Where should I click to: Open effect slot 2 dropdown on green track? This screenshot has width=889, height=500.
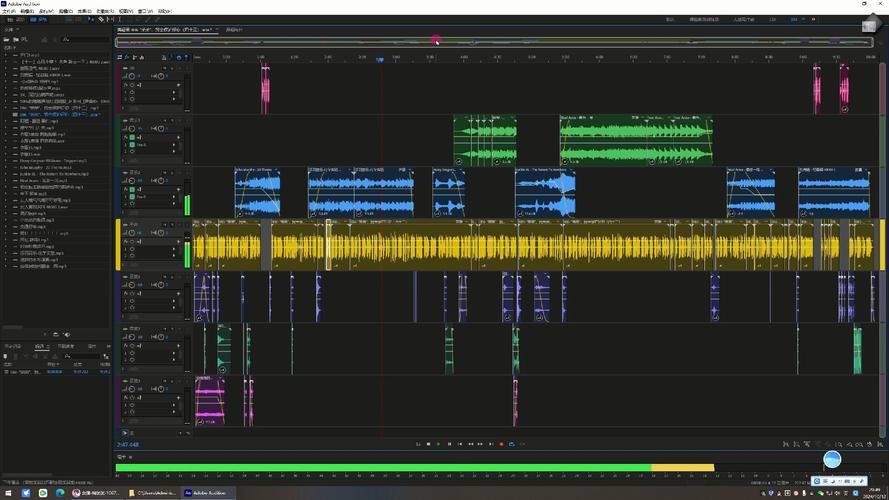coord(174,151)
